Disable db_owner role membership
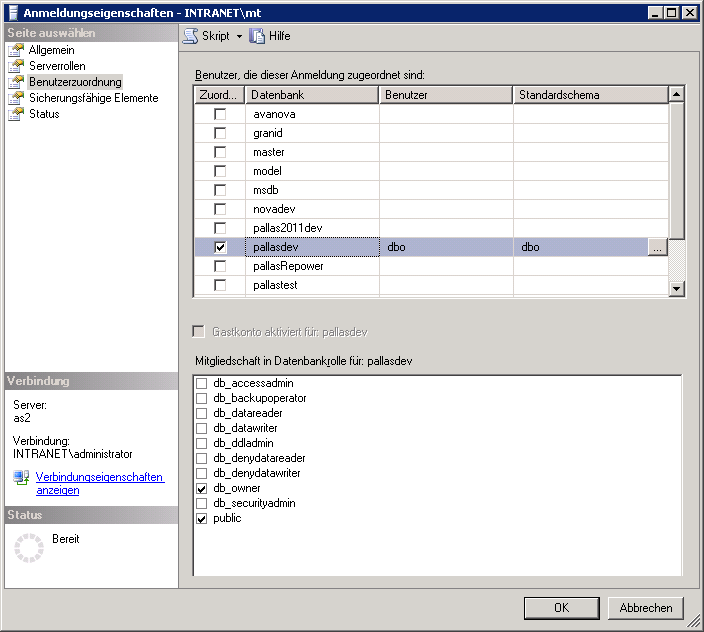704x632 pixels. 202,488
